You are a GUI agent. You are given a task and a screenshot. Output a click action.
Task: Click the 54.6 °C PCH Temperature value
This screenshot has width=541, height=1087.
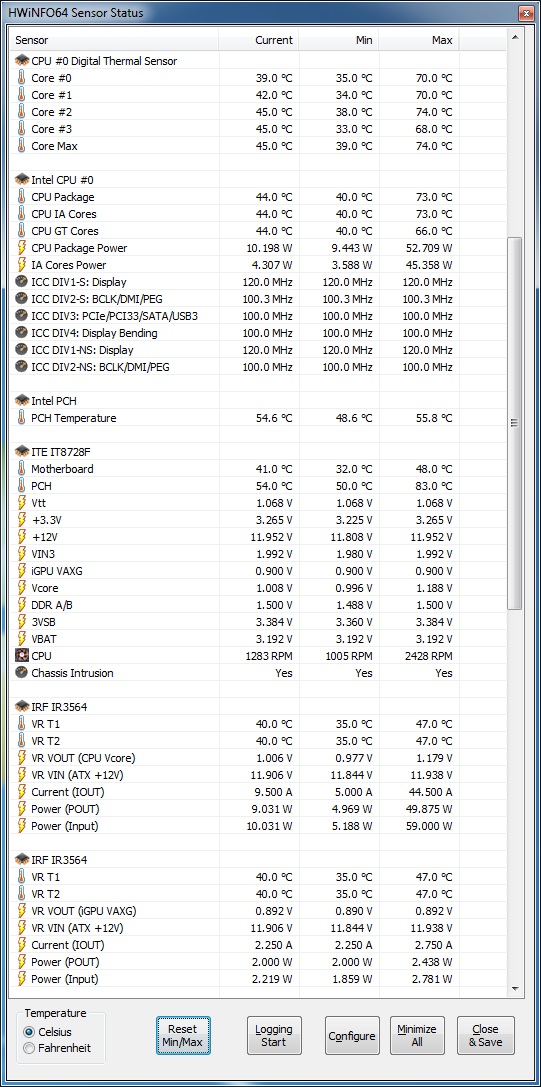tap(275, 418)
